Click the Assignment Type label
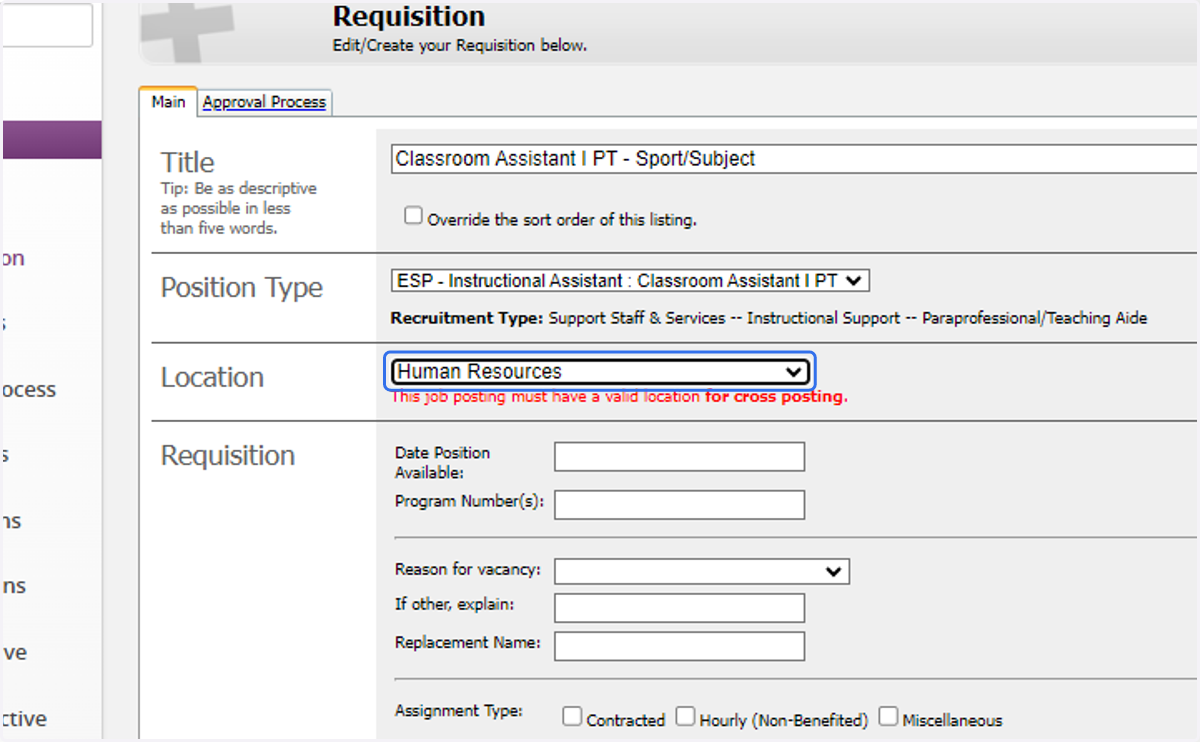Viewport: 1200px width, 742px height. coord(459,712)
